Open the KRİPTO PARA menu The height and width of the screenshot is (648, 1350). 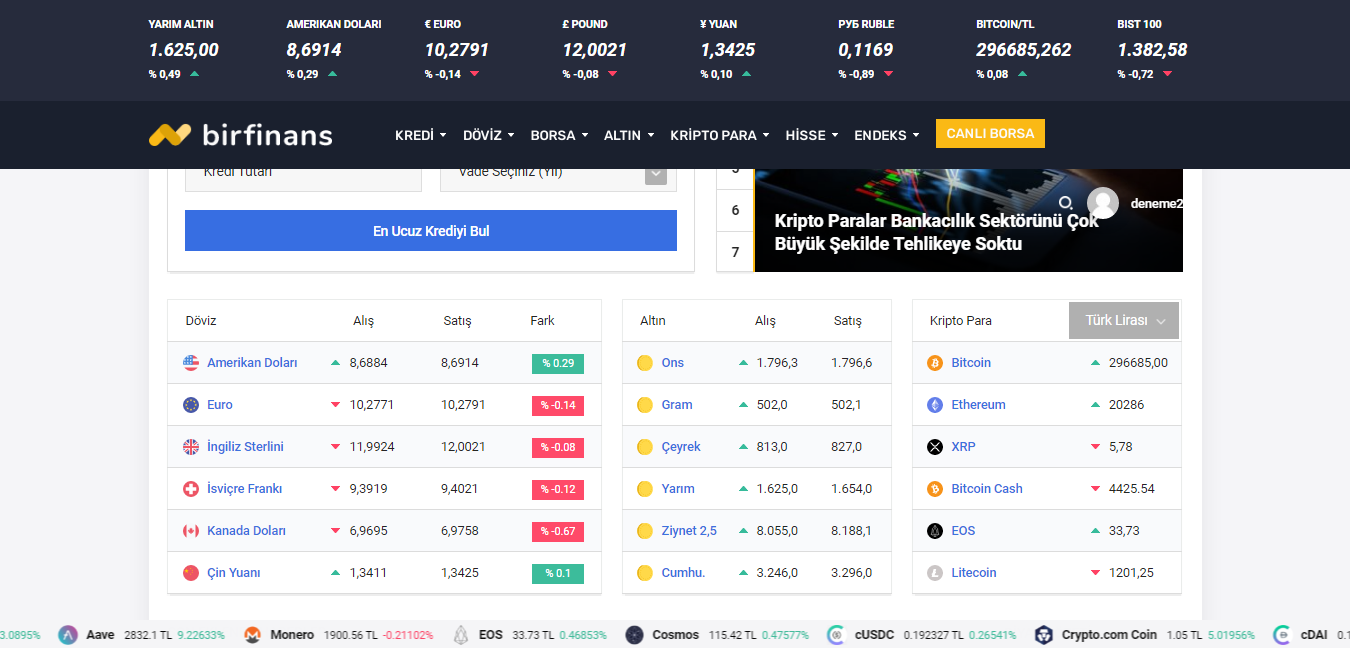pyautogui.click(x=720, y=135)
